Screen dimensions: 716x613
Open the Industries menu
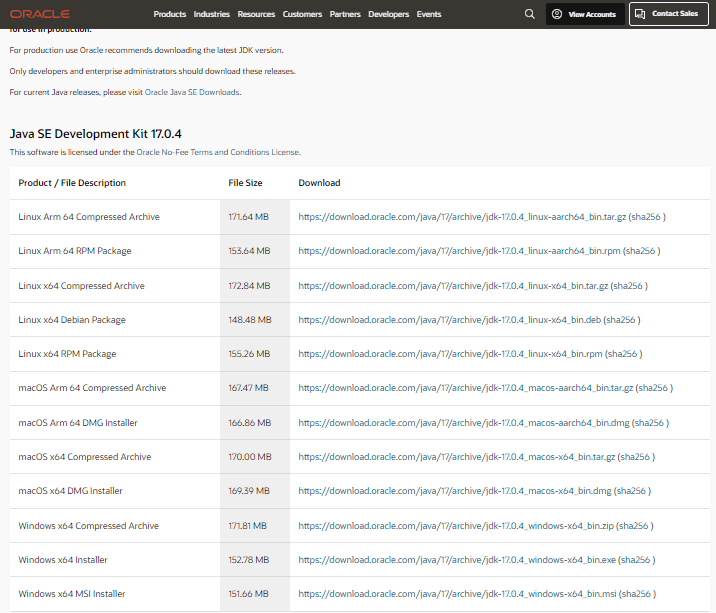click(211, 14)
